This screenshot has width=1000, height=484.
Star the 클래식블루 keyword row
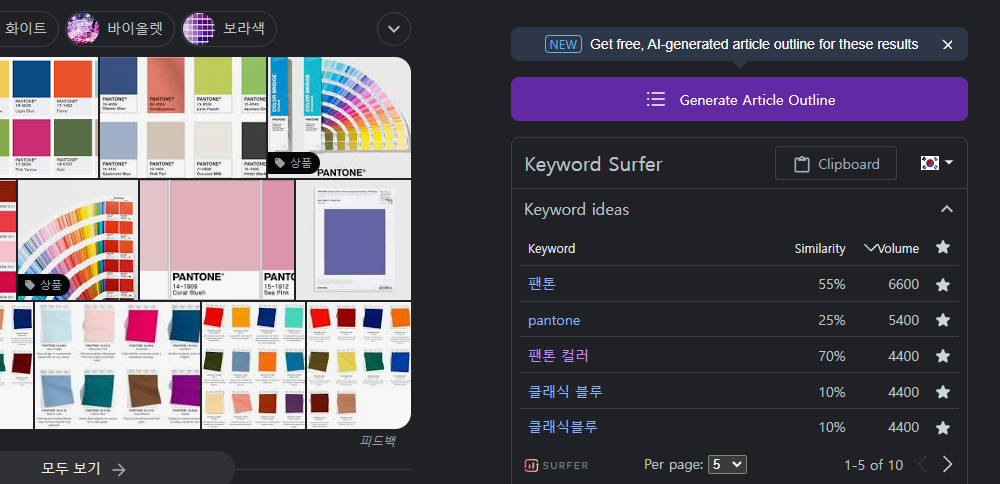click(x=943, y=428)
